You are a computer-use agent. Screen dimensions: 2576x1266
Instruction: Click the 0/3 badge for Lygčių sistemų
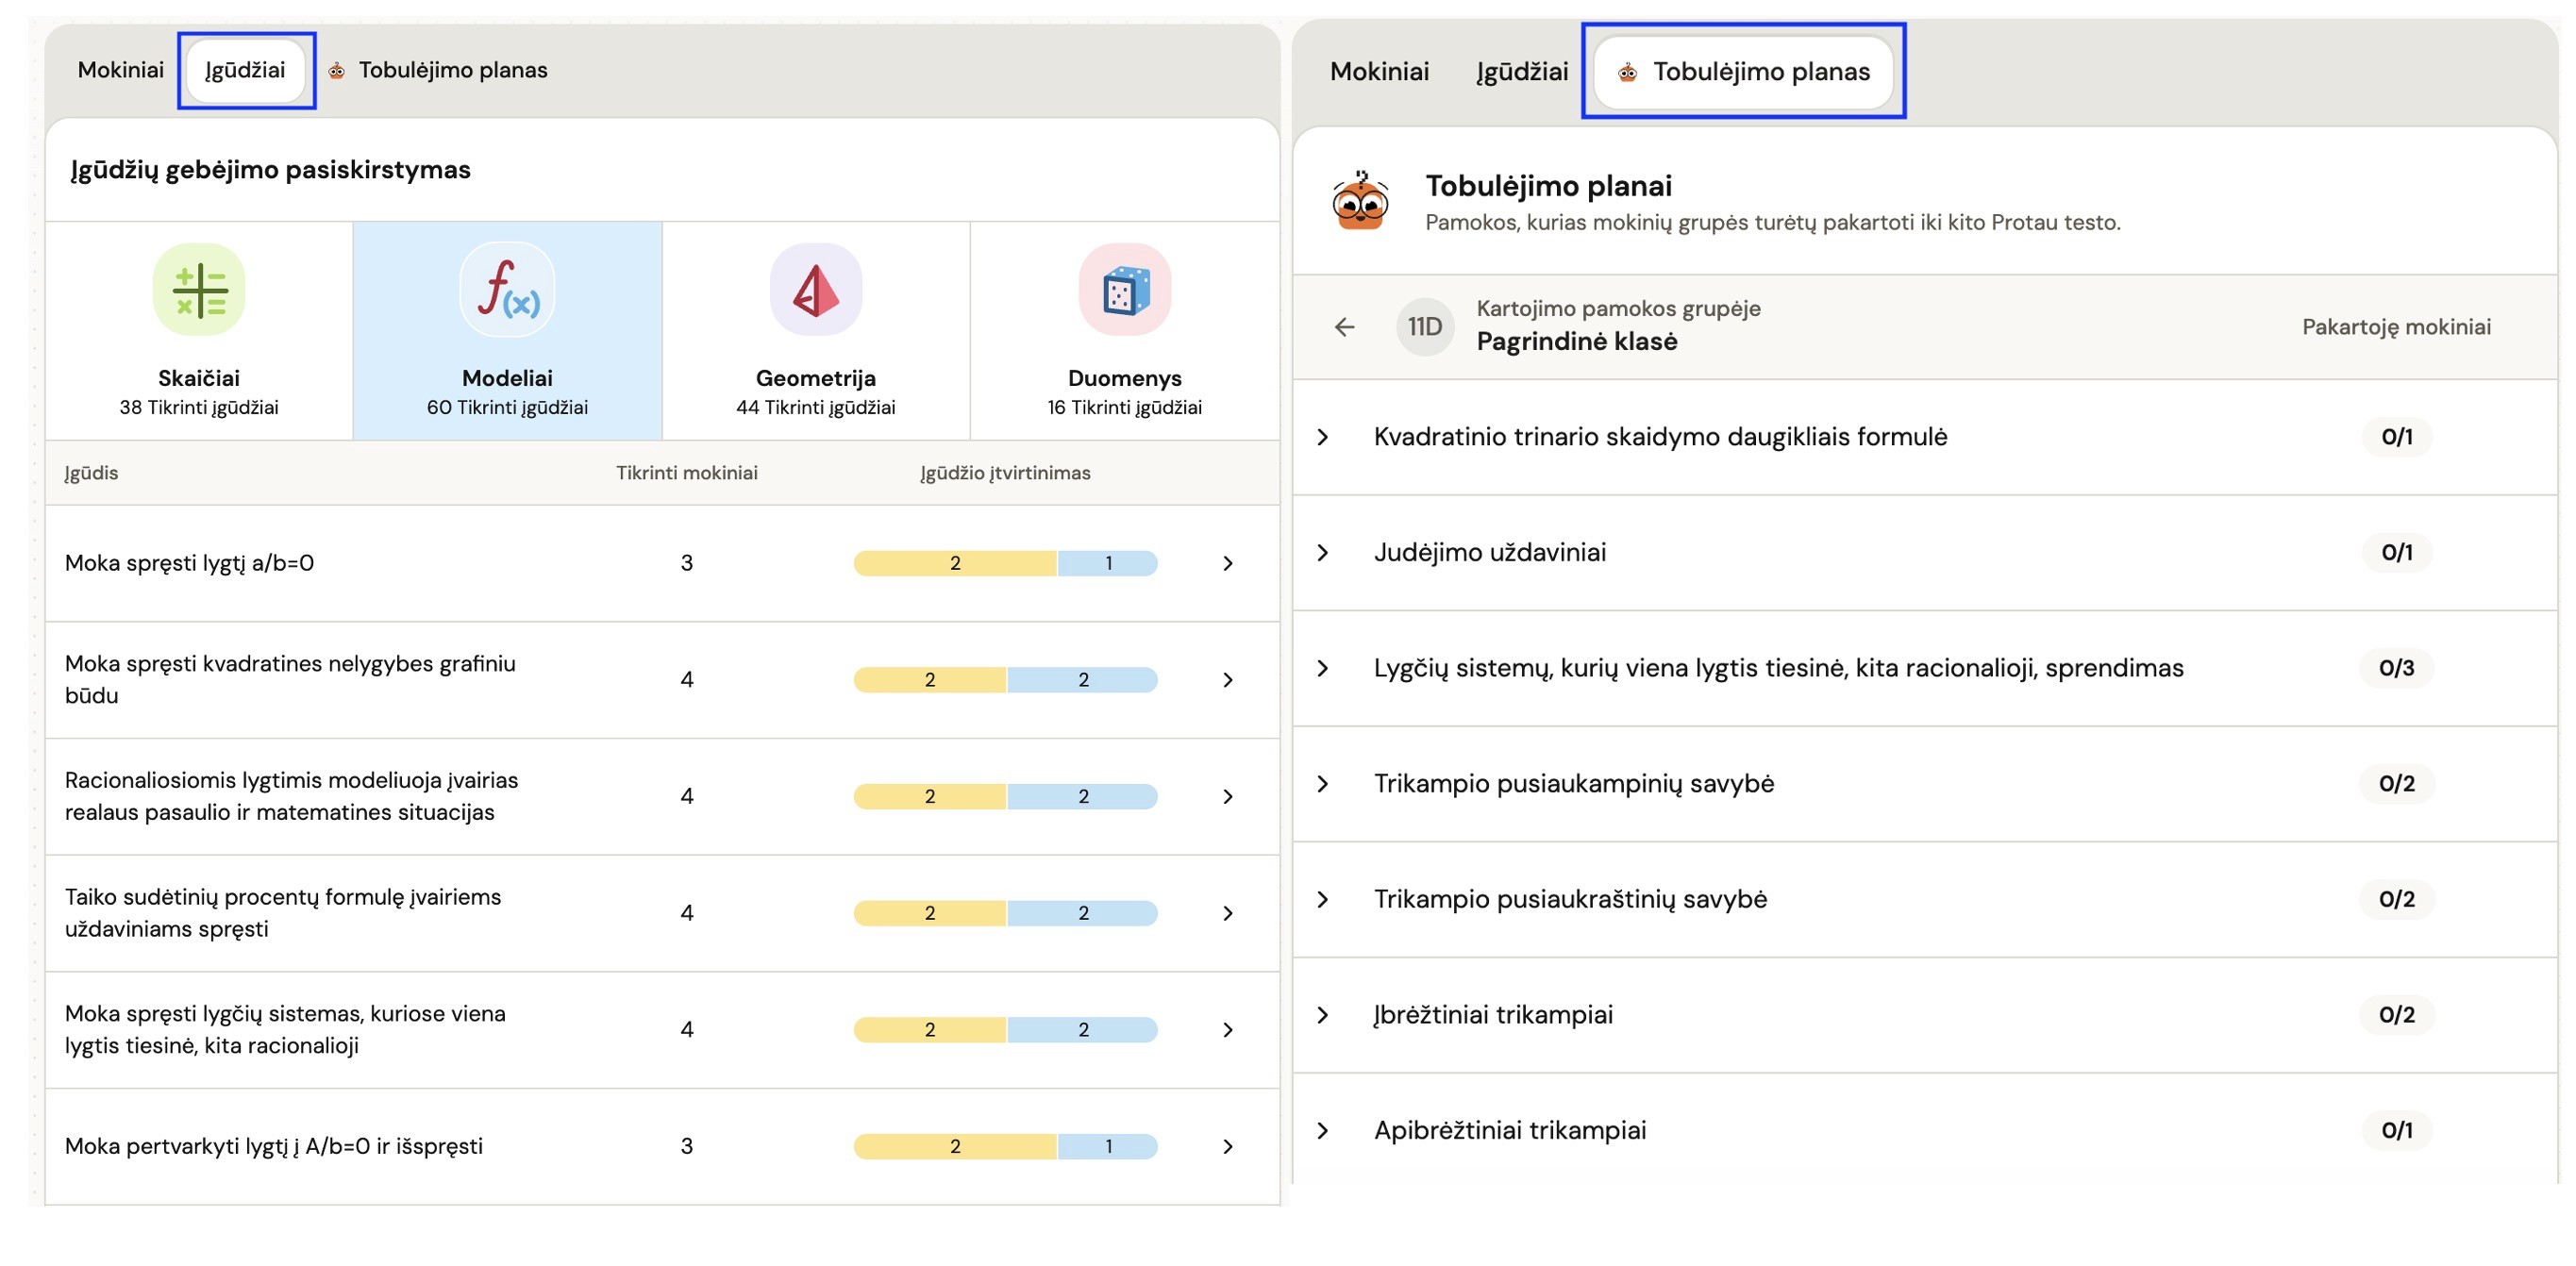coord(2395,668)
